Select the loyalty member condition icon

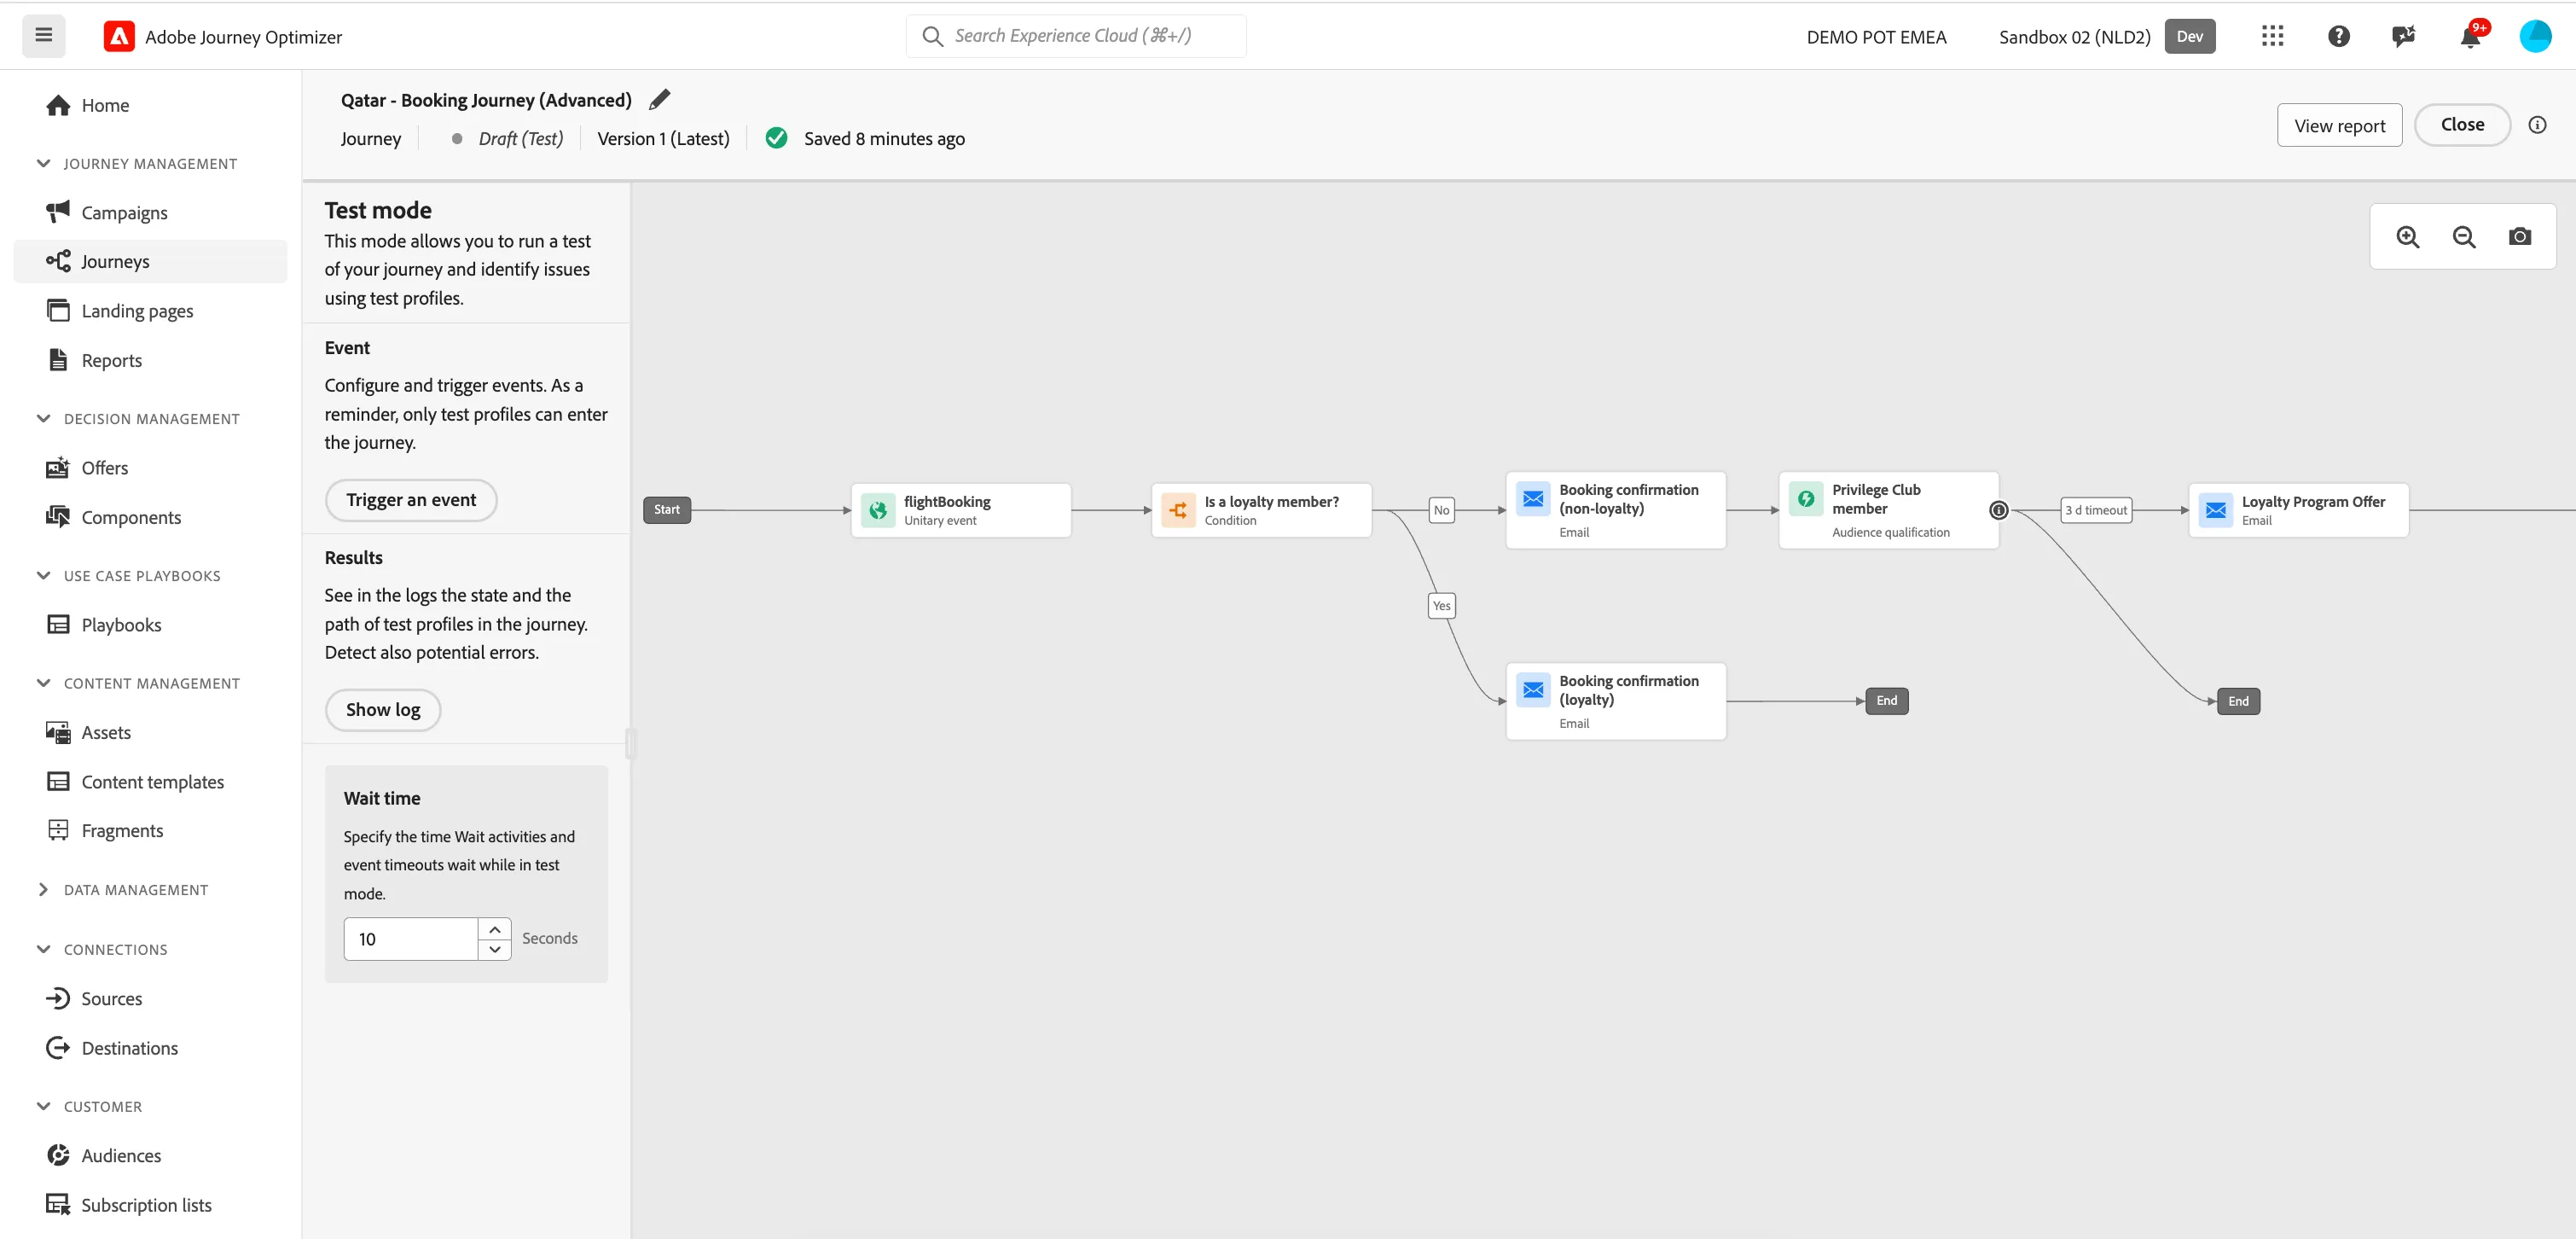[x=1178, y=510]
